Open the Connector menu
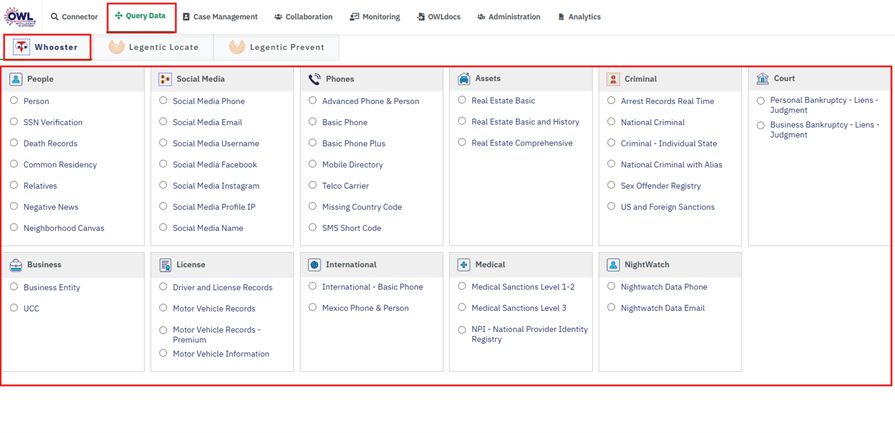Image resolution: width=895 pixels, height=433 pixels. tap(74, 17)
